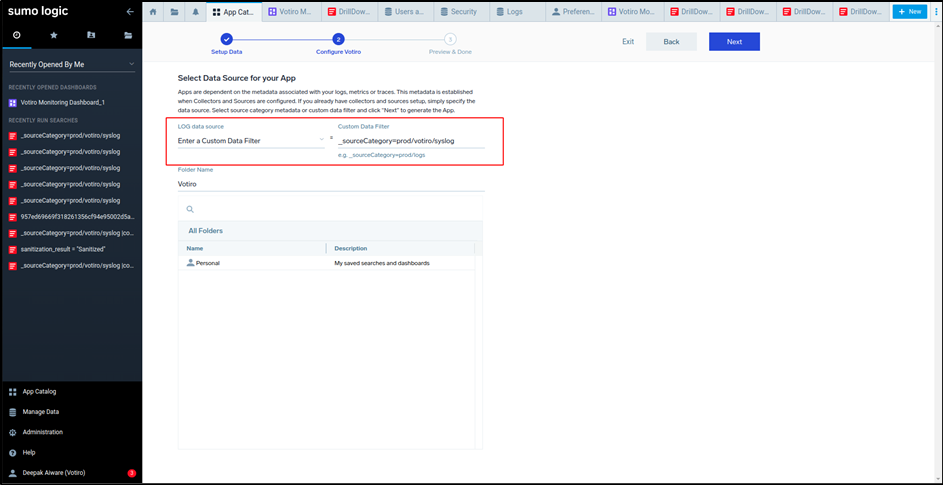Click the search magnifier icon in folder picker
943x485 pixels.
189,209
